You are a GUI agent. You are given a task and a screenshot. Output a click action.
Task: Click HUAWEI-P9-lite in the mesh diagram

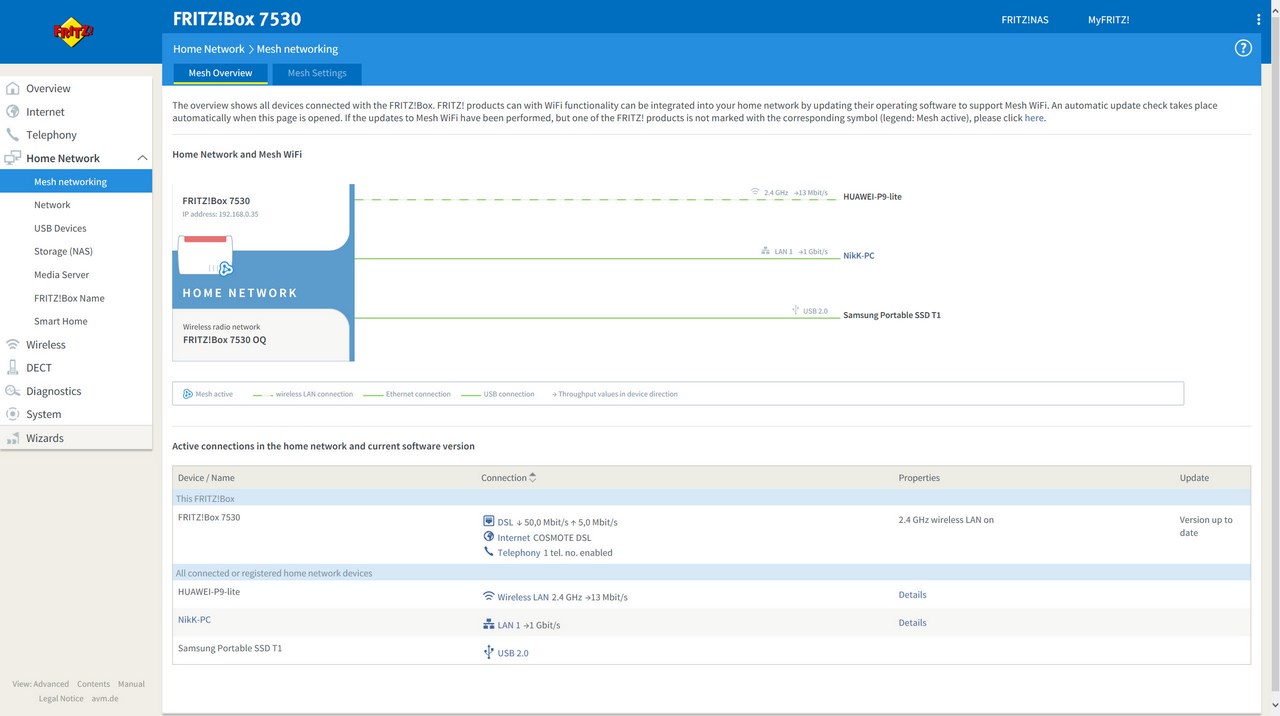pyautogui.click(x=872, y=197)
